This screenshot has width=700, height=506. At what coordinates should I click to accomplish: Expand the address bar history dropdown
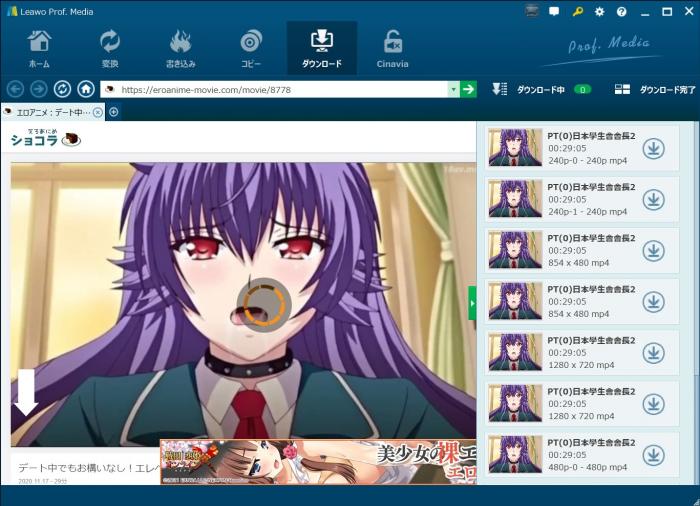pos(453,90)
